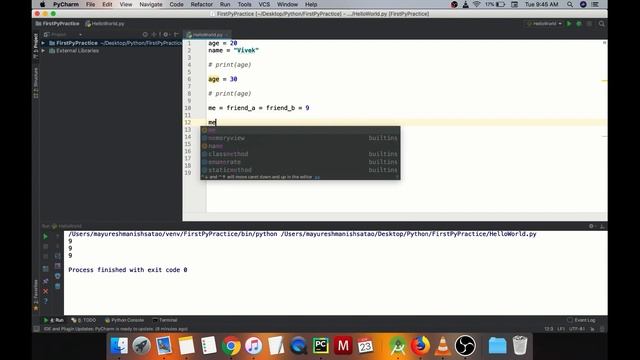Screen dimensions: 640x360
Task: Select the classmethod completion suggestion
Action: point(300,154)
